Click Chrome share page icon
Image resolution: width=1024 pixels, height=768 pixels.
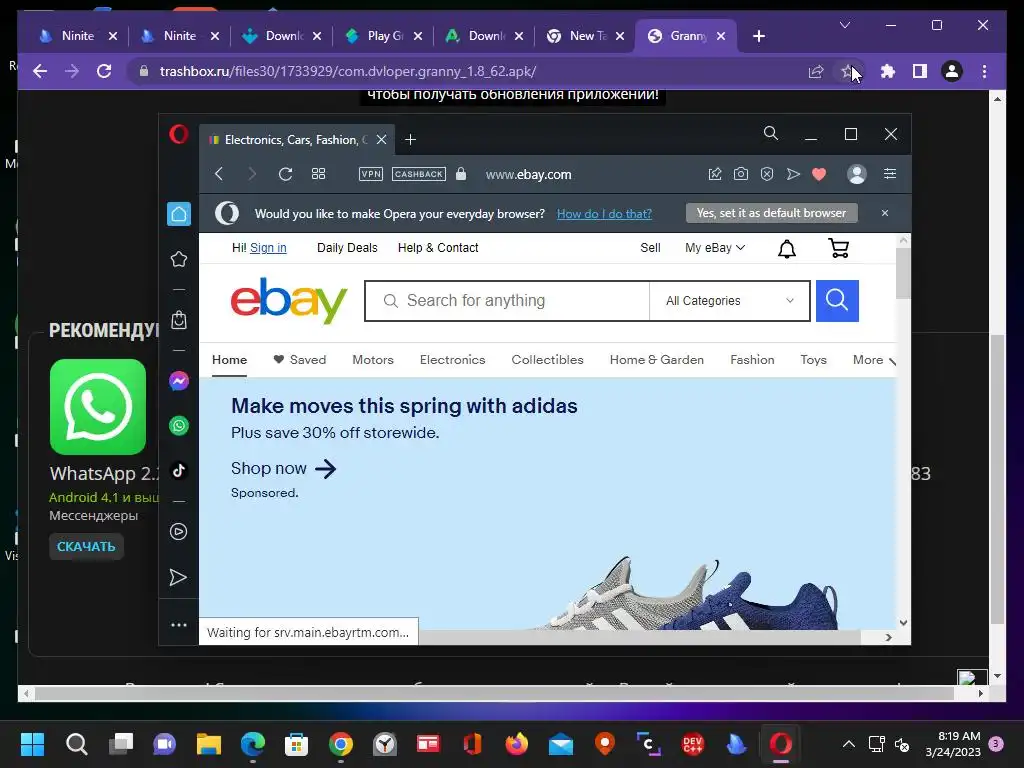tap(816, 71)
